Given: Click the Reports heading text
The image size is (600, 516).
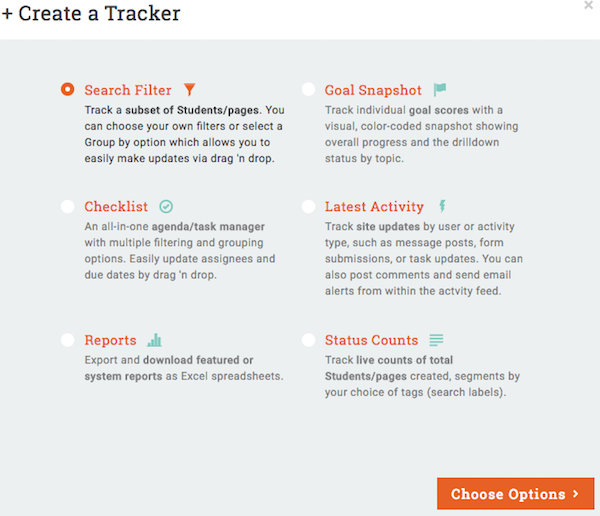Looking at the screenshot, I should coord(110,340).
